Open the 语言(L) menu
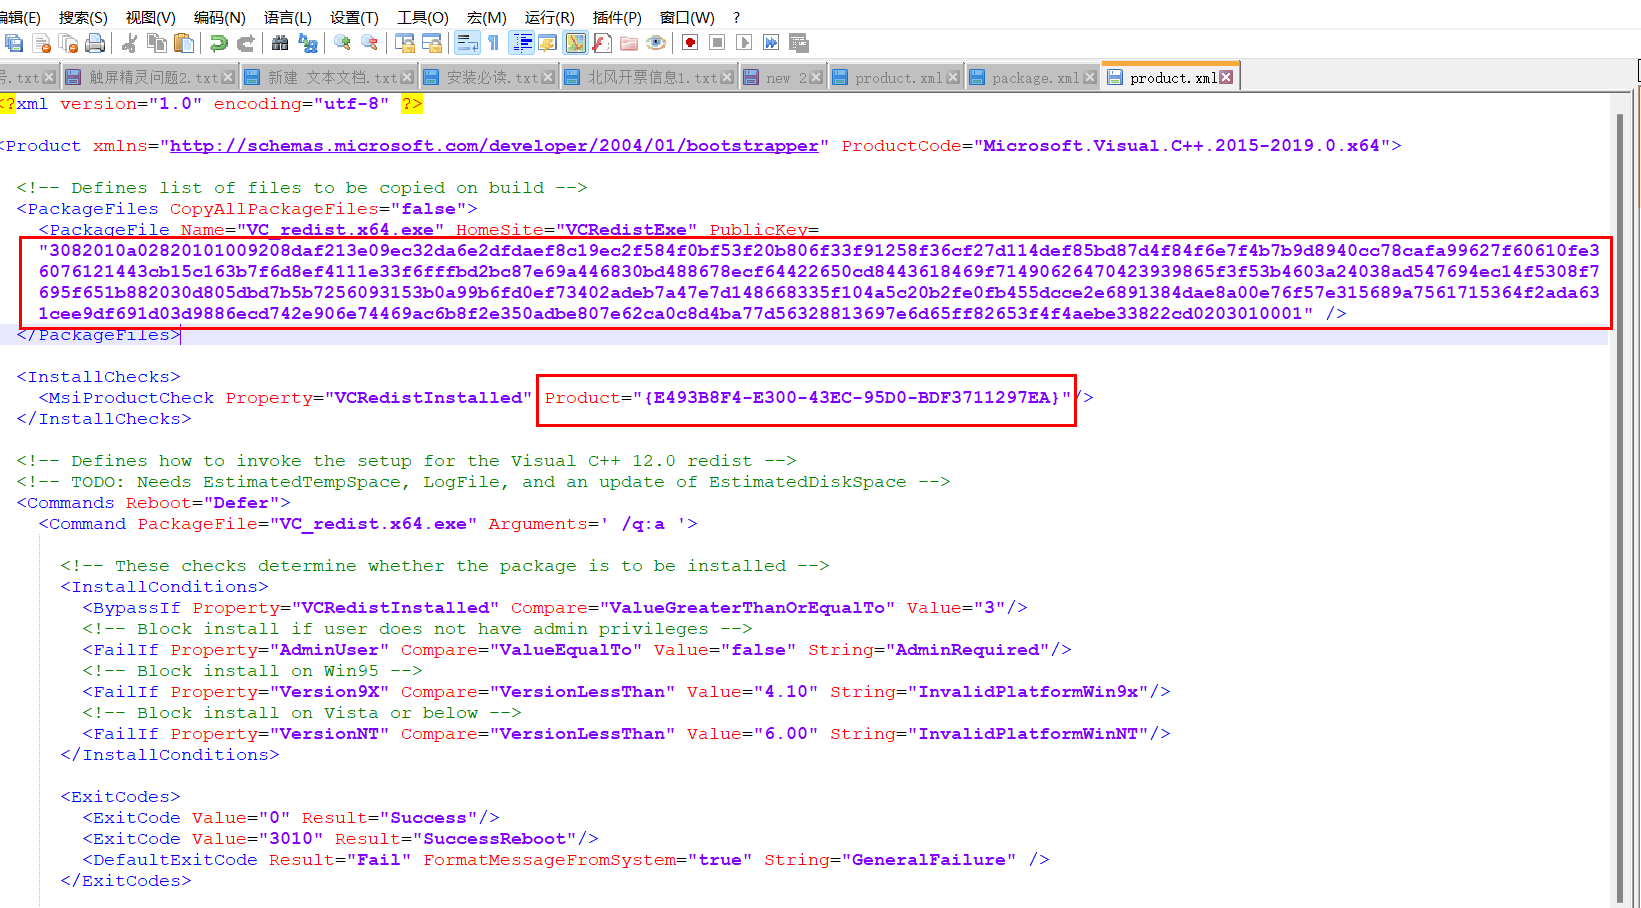This screenshot has height=908, width=1641. (x=287, y=17)
